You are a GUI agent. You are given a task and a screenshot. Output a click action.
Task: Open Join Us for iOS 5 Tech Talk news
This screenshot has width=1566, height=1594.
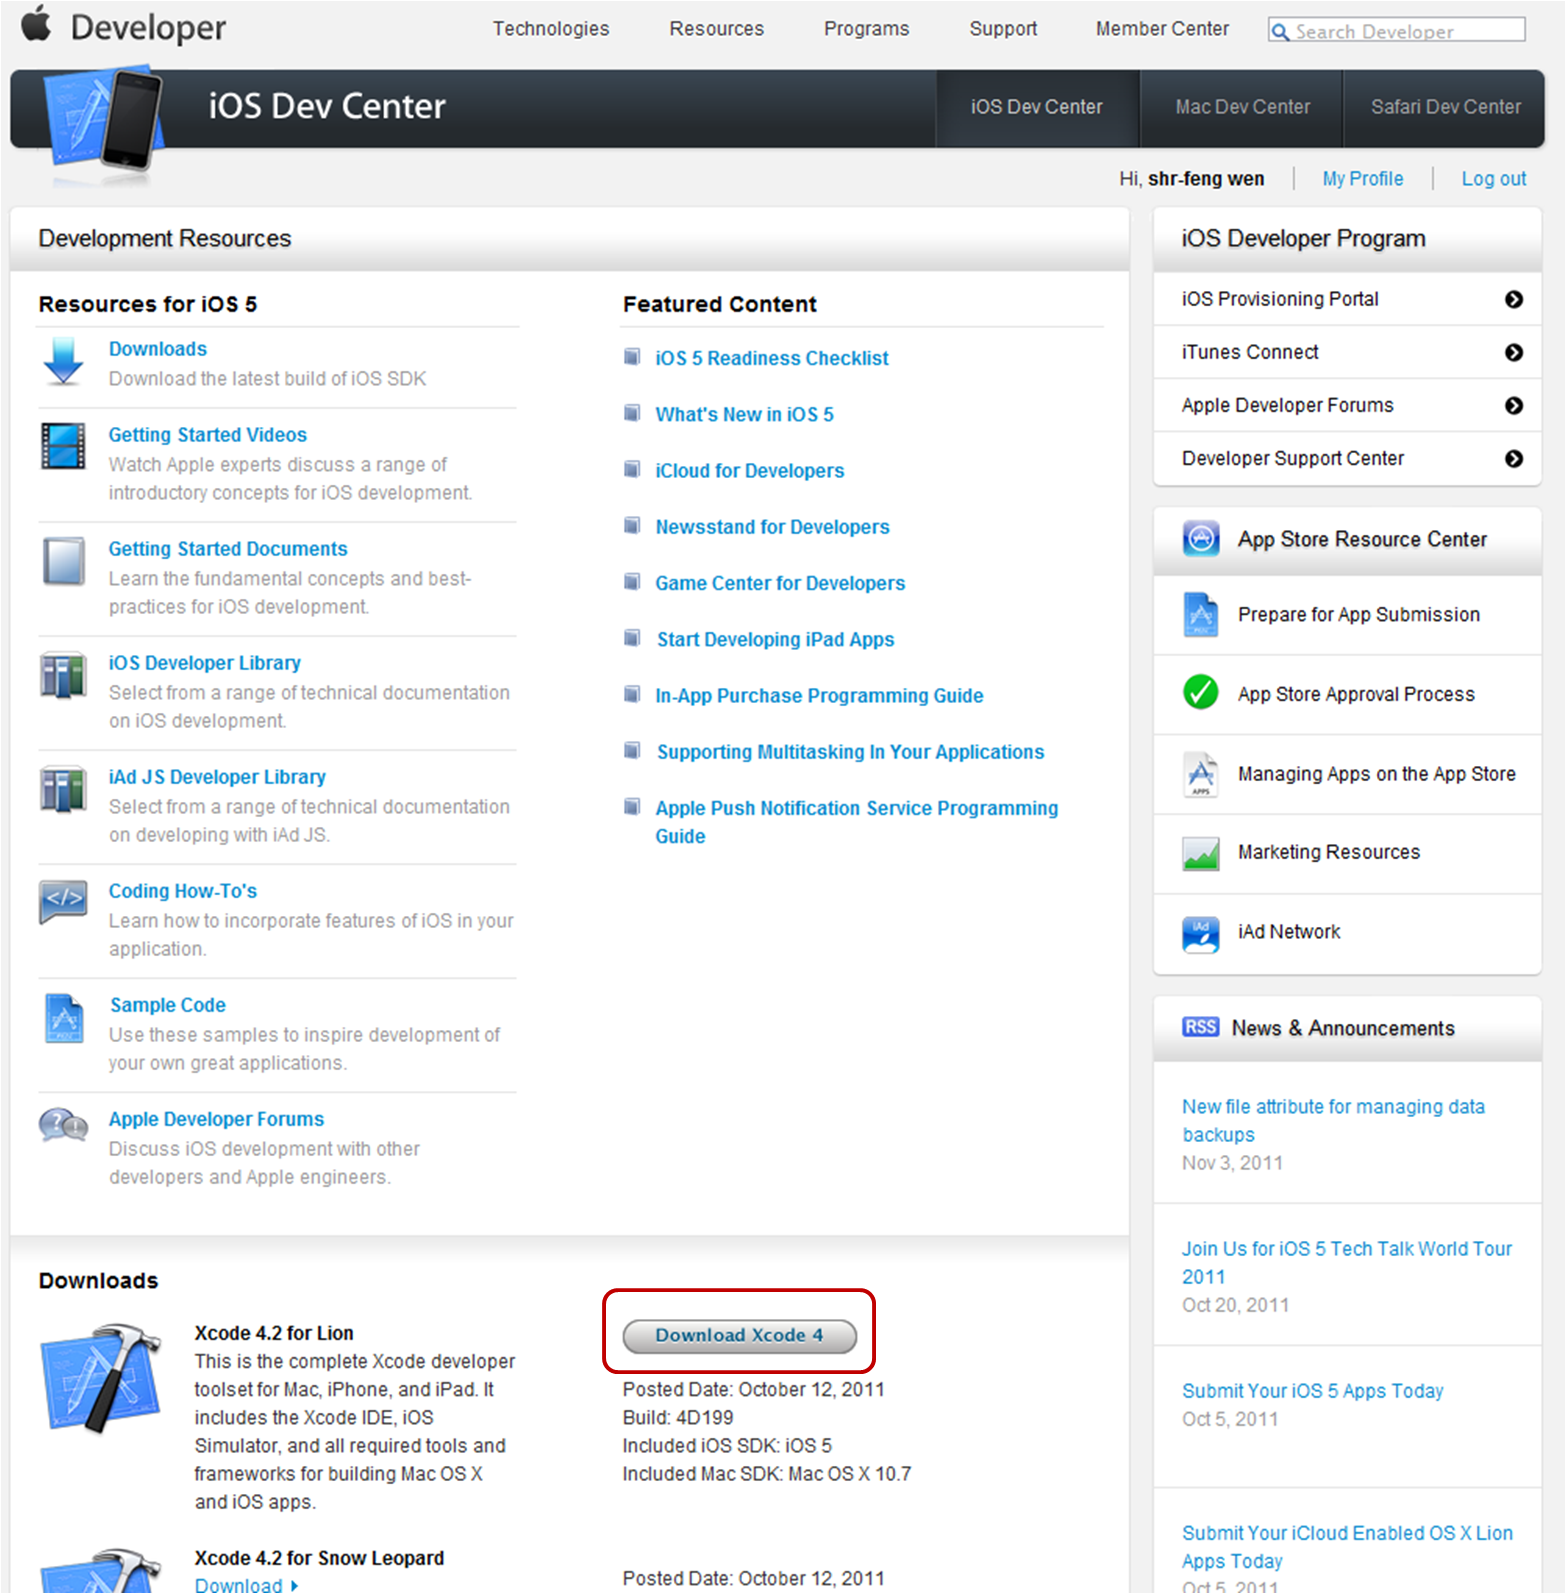pyautogui.click(x=1347, y=1263)
